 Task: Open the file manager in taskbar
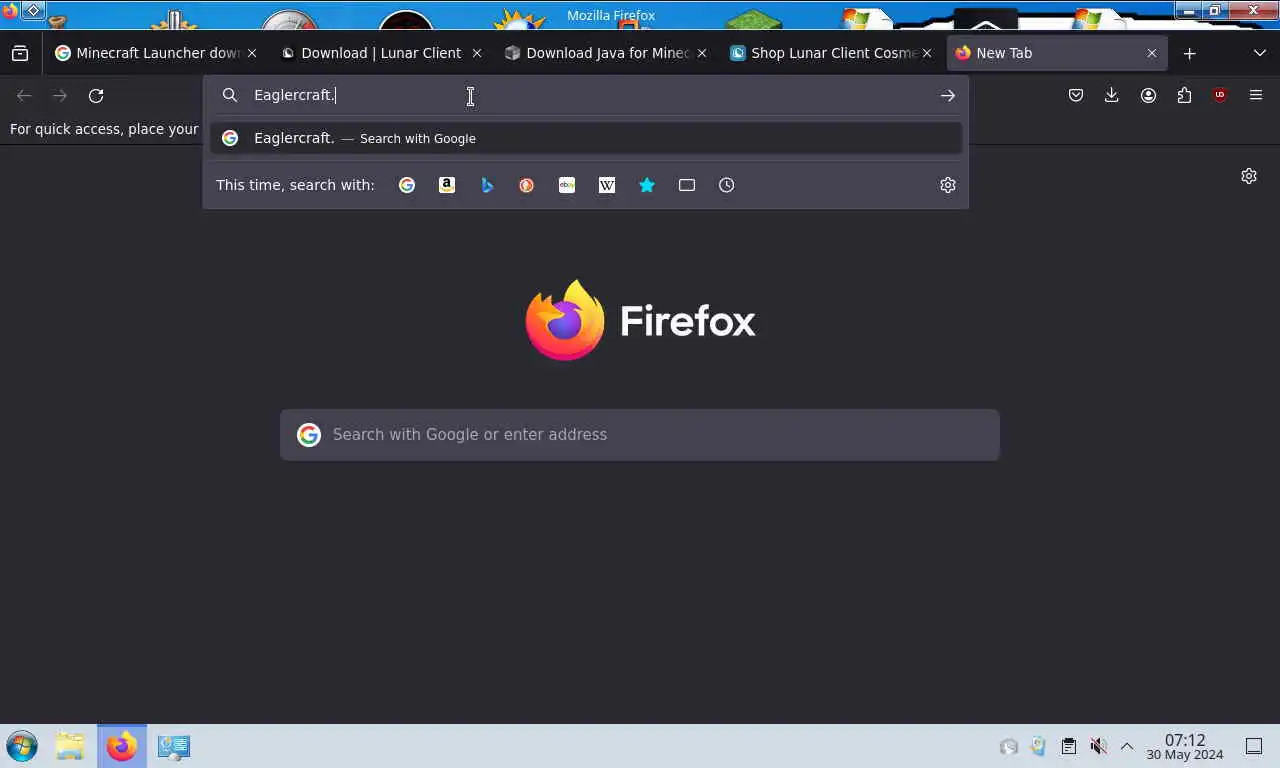point(70,746)
